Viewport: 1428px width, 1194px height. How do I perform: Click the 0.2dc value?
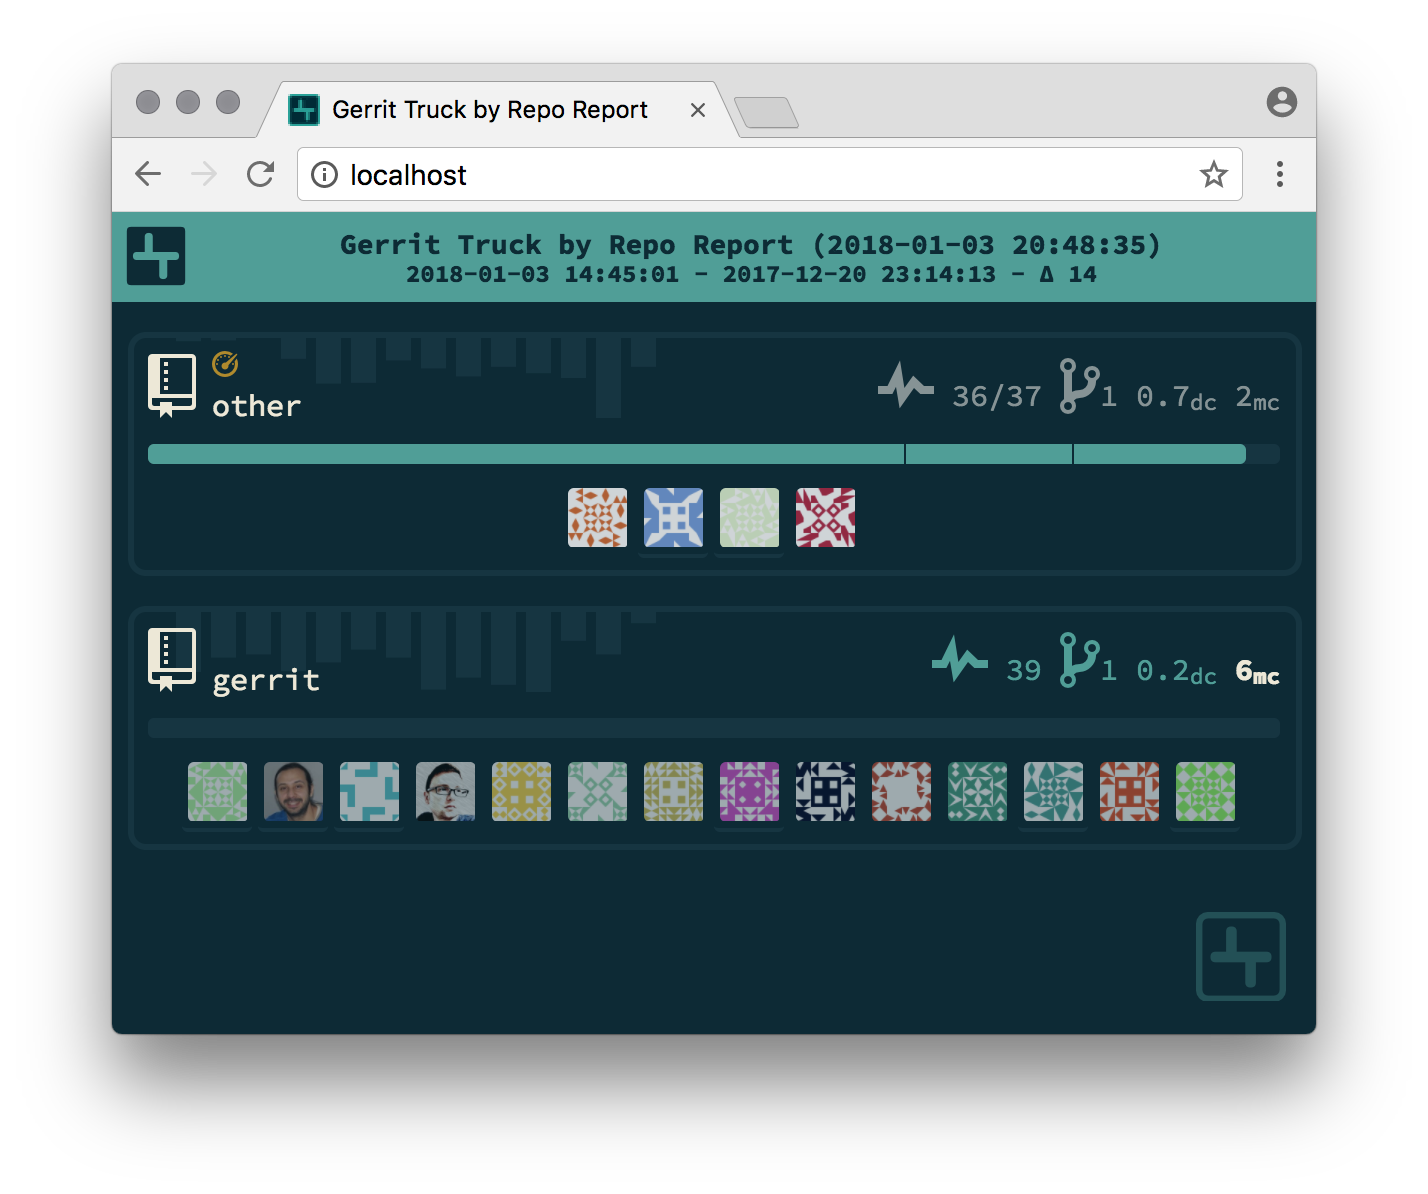1177,672
